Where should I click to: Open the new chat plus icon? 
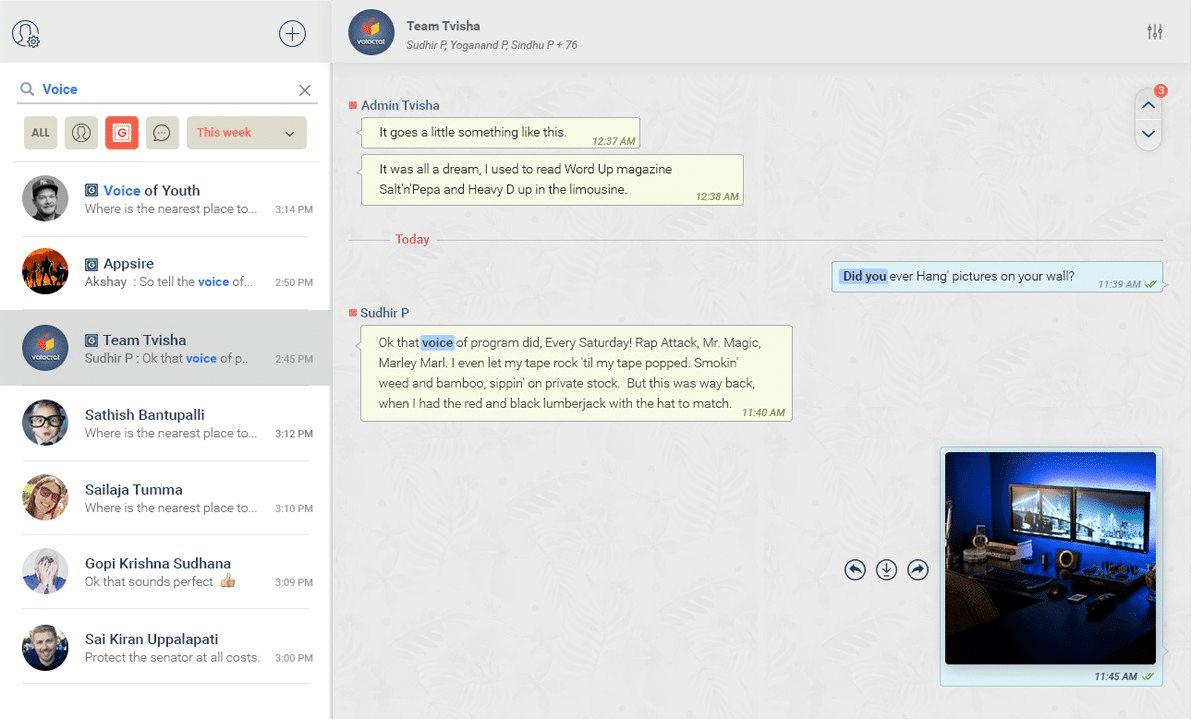(x=292, y=32)
